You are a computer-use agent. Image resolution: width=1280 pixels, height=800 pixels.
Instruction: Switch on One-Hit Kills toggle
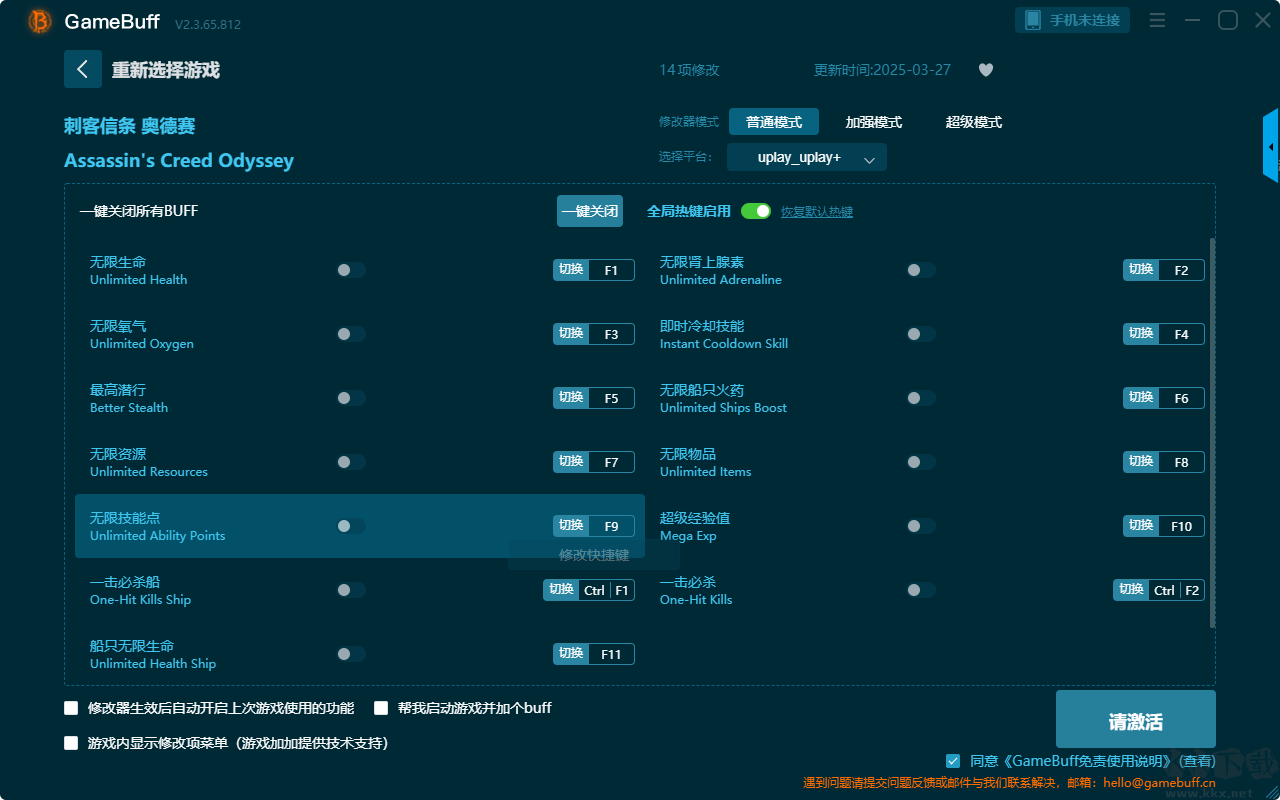pos(921,590)
